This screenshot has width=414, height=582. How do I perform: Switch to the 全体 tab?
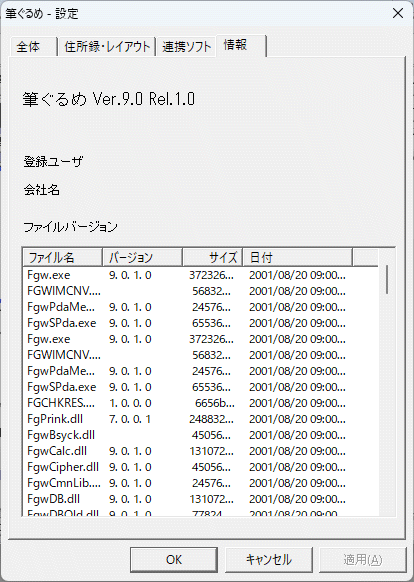click(33, 47)
